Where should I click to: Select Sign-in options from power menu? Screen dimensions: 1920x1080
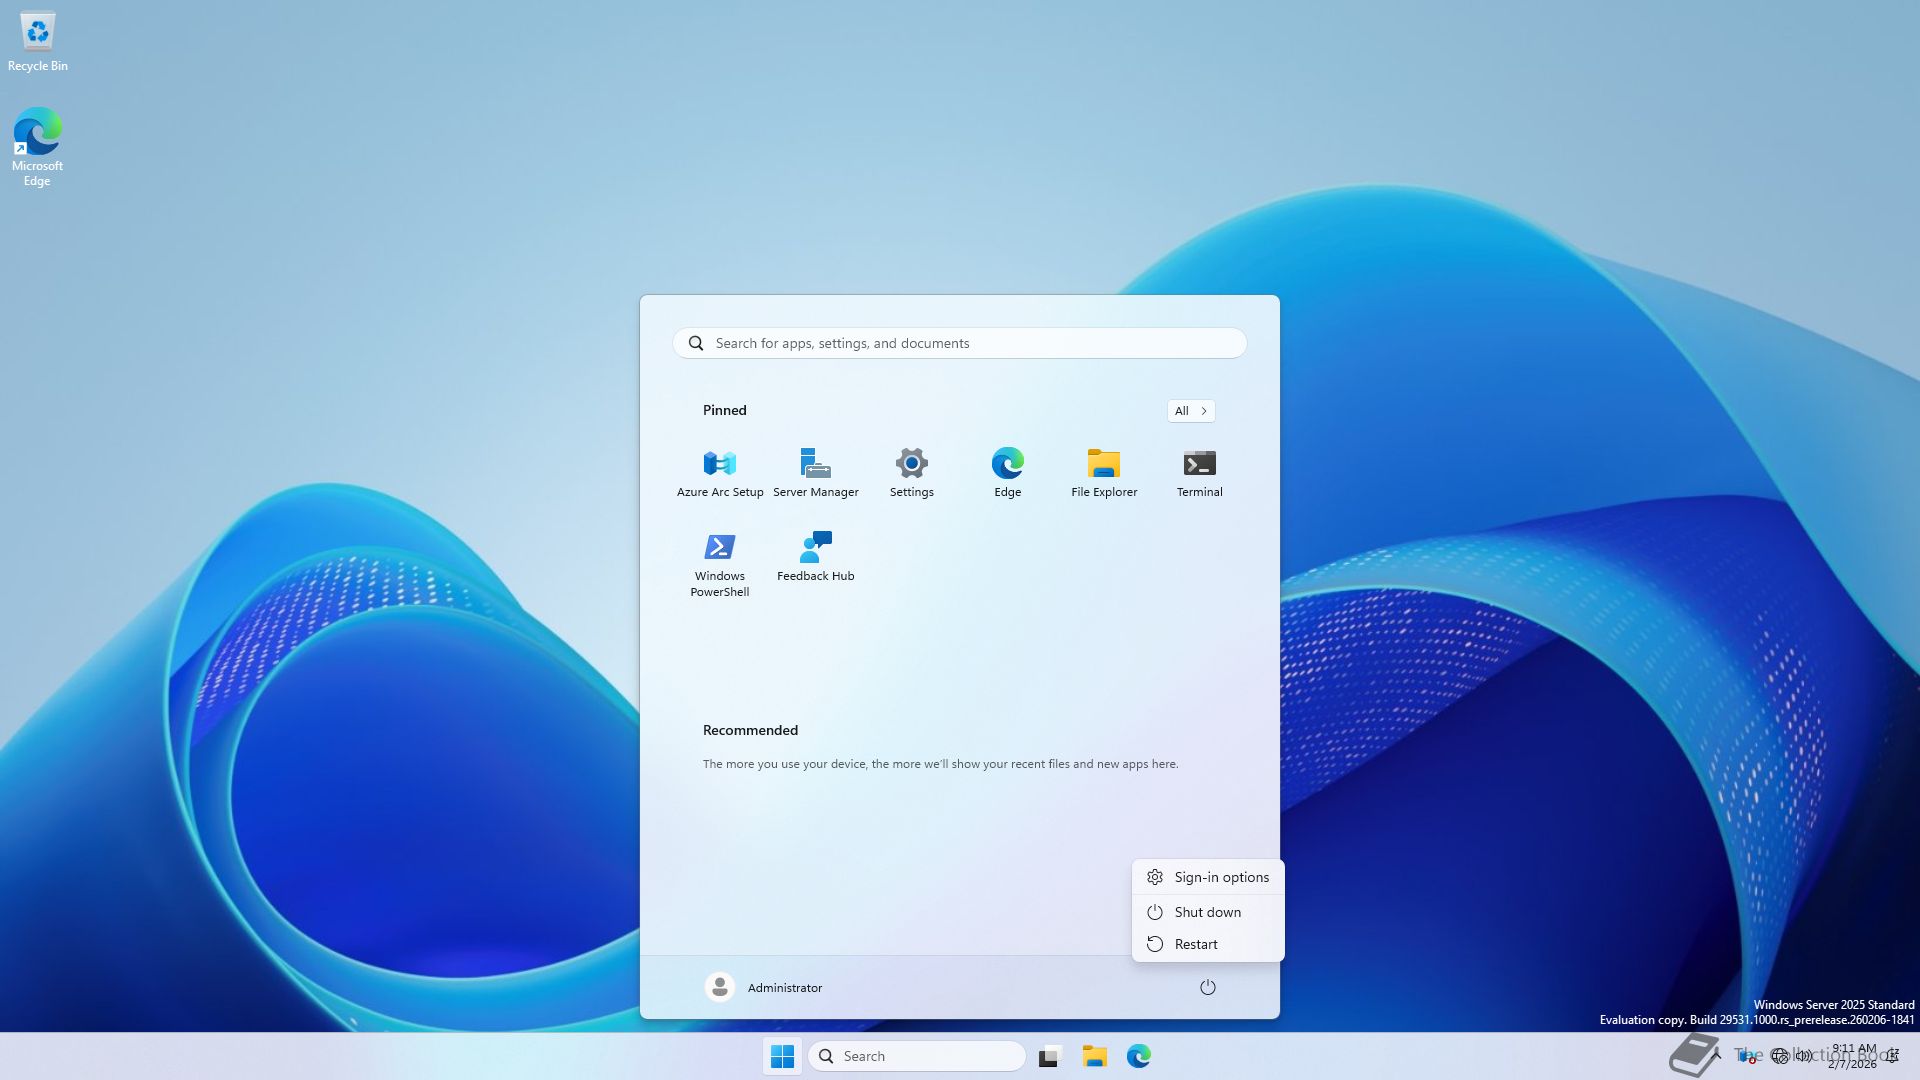point(1208,877)
